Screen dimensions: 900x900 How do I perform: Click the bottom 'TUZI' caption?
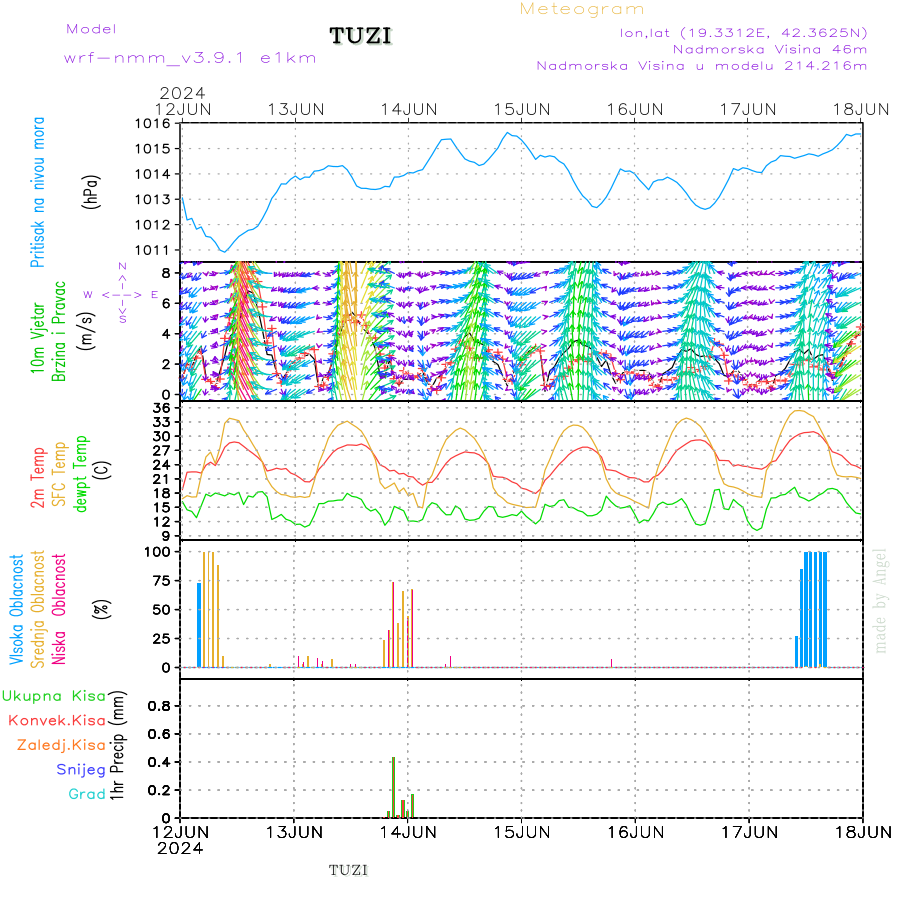pos(348,871)
